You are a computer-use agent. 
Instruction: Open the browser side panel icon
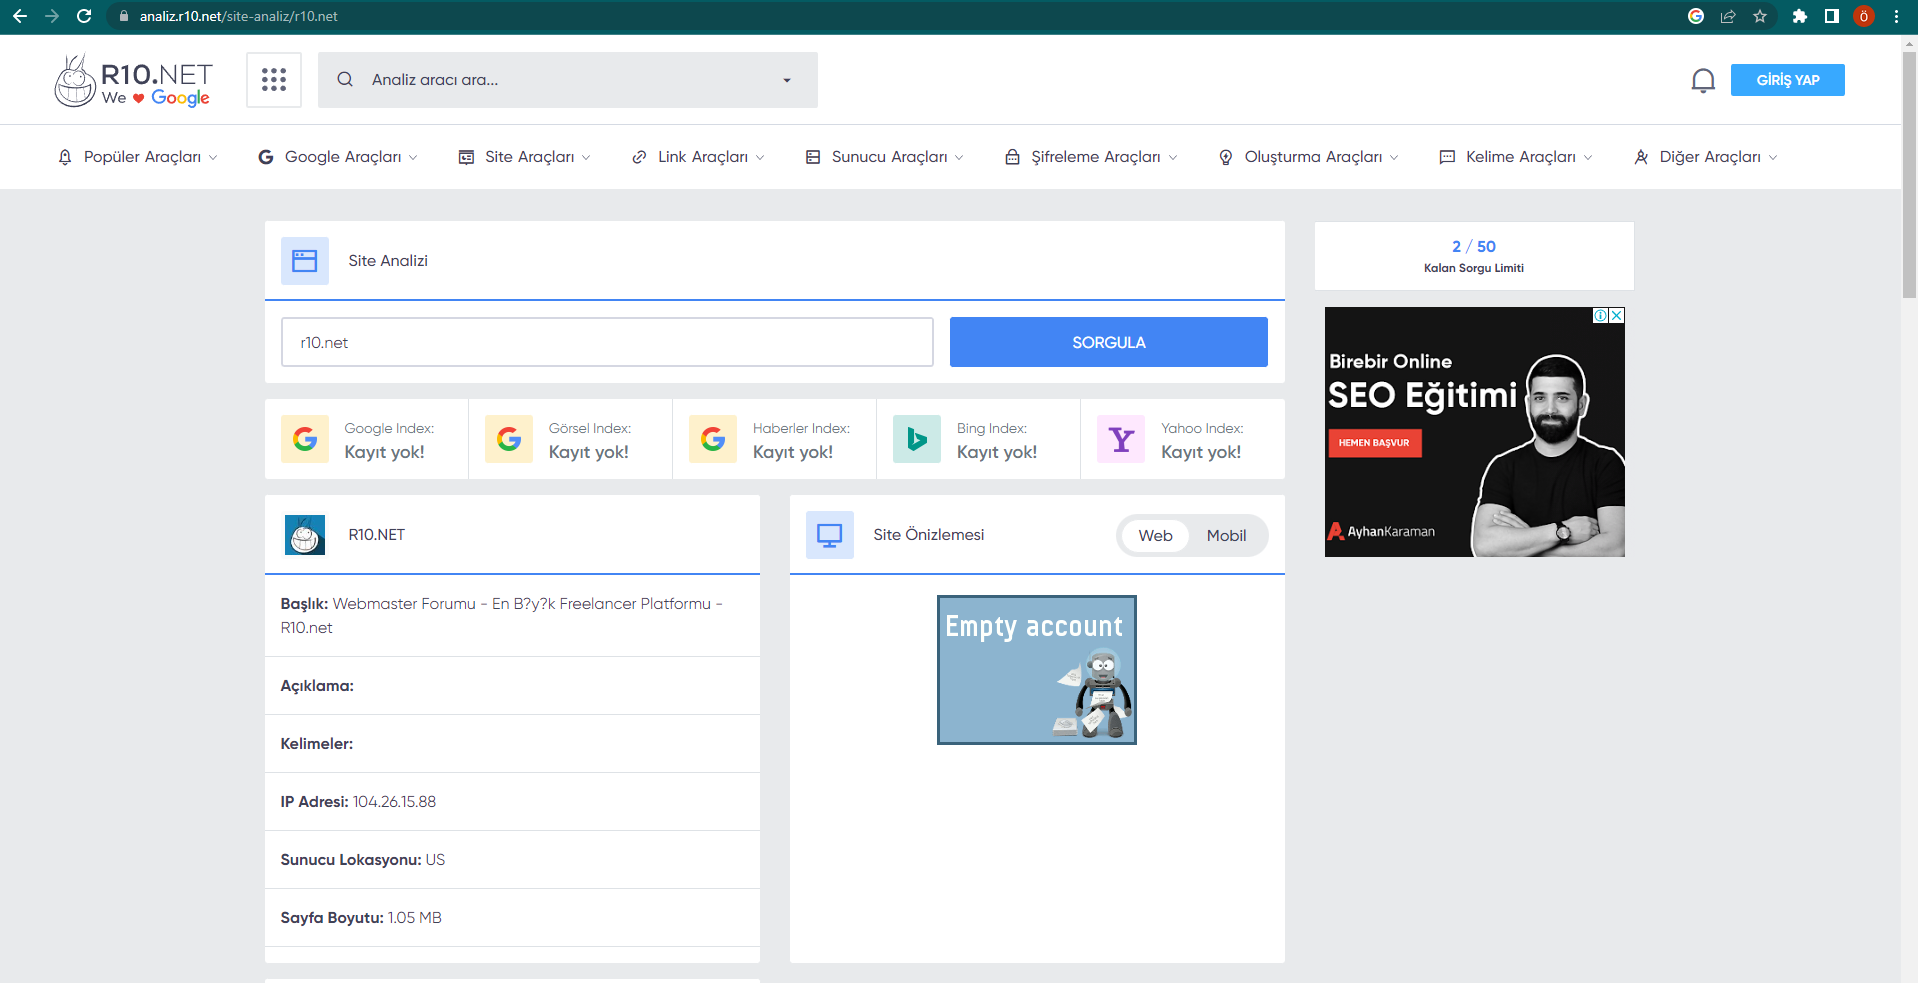1832,16
